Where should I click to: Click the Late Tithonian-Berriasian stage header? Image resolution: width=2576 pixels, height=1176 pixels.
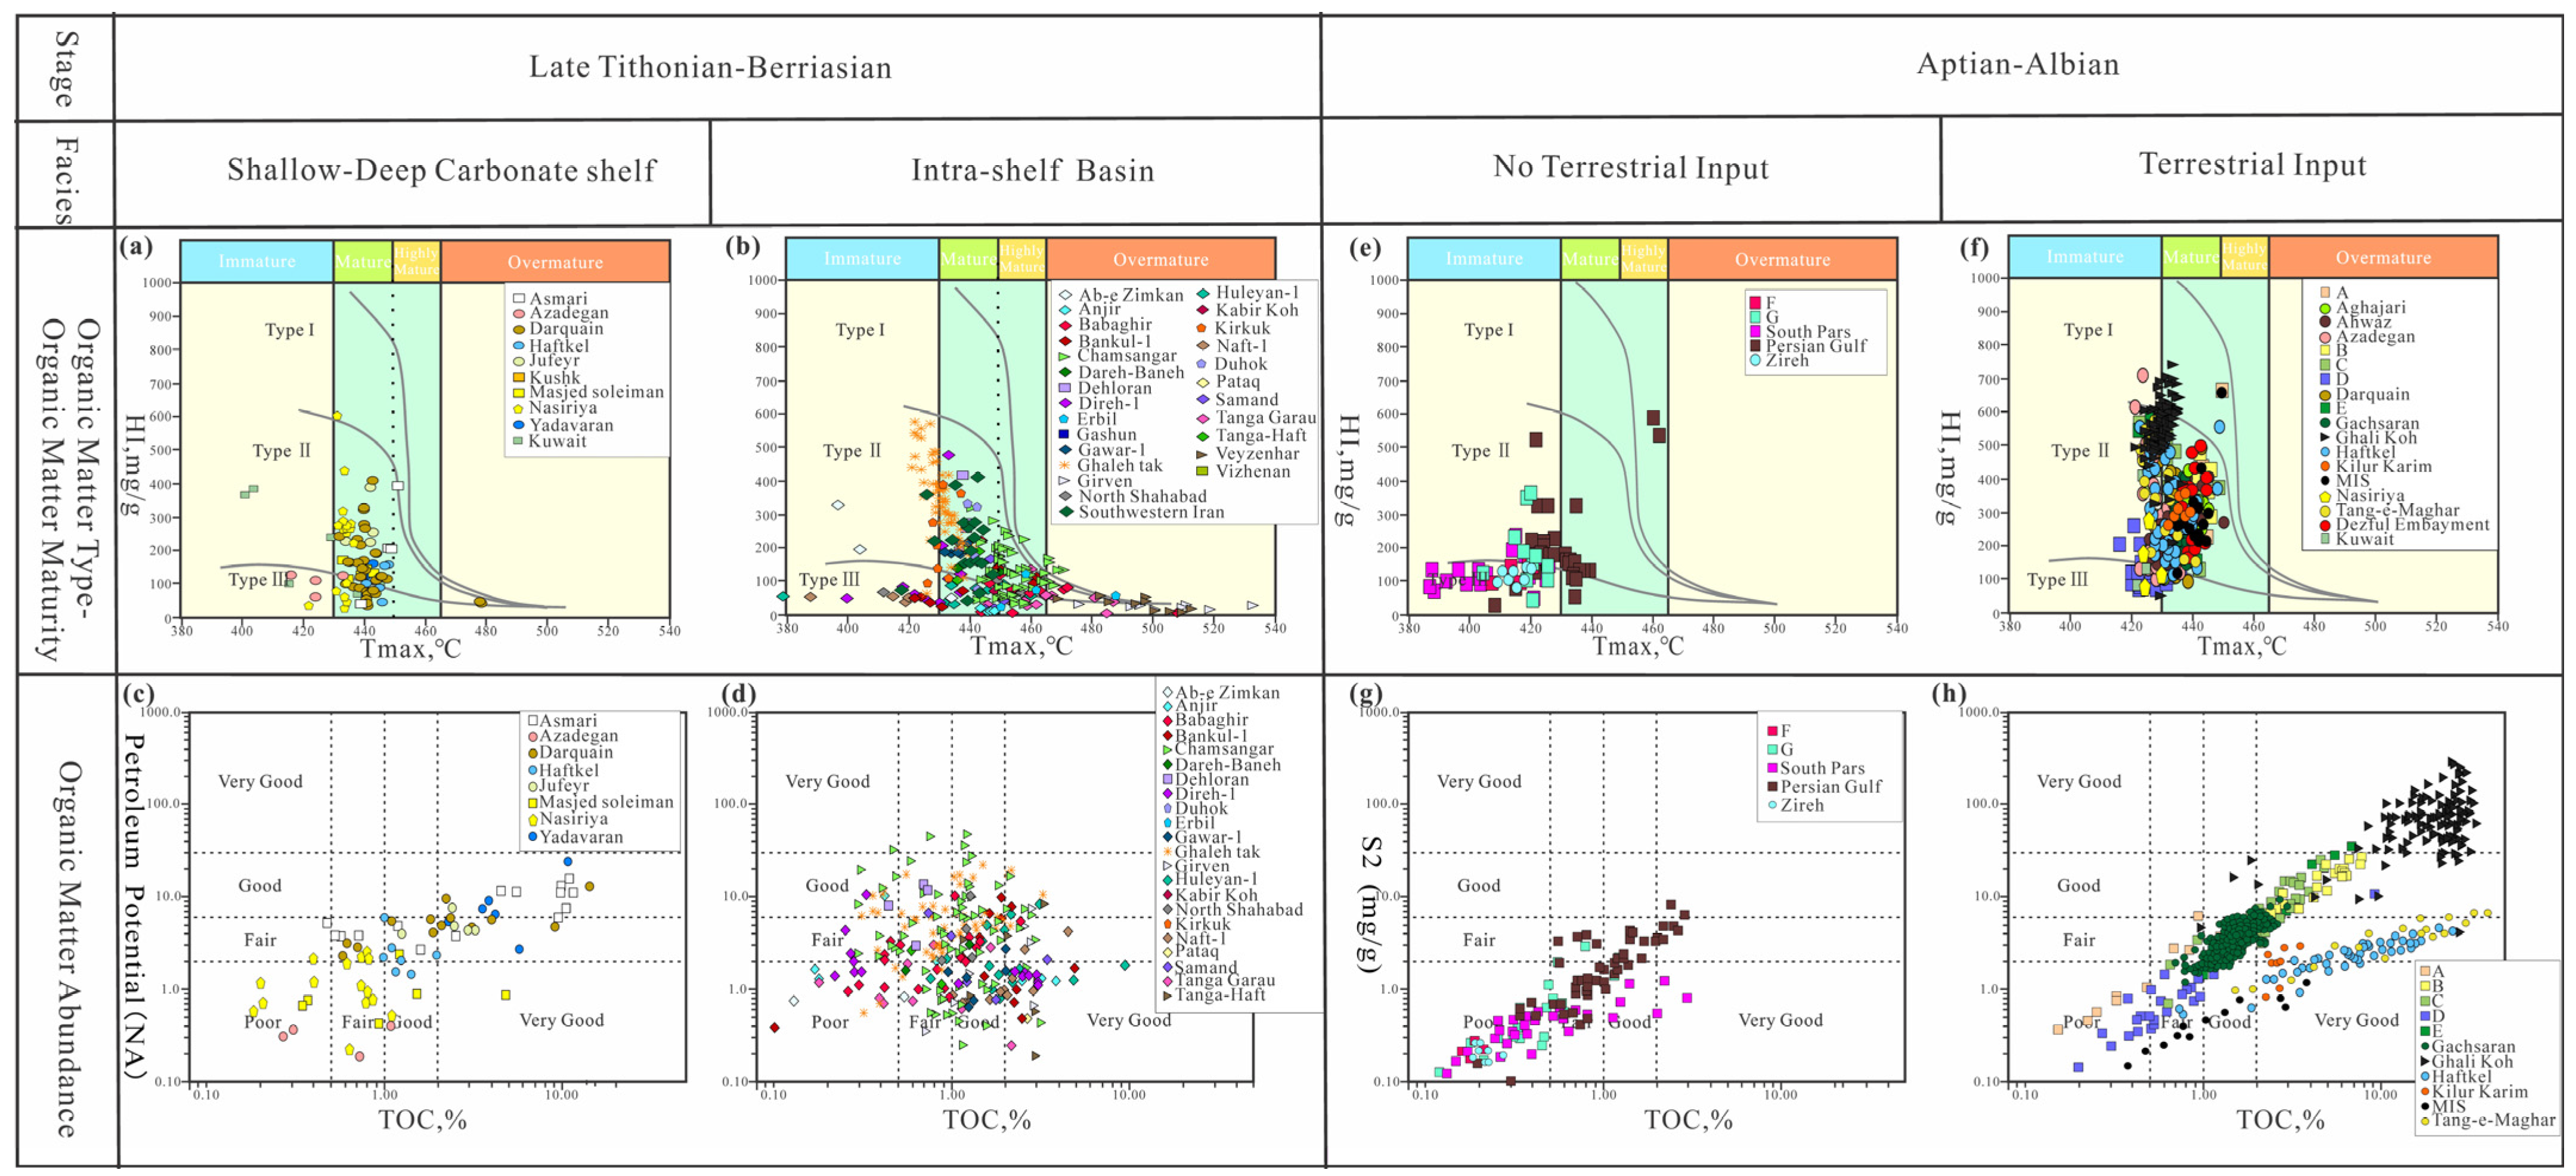[x=710, y=67]
